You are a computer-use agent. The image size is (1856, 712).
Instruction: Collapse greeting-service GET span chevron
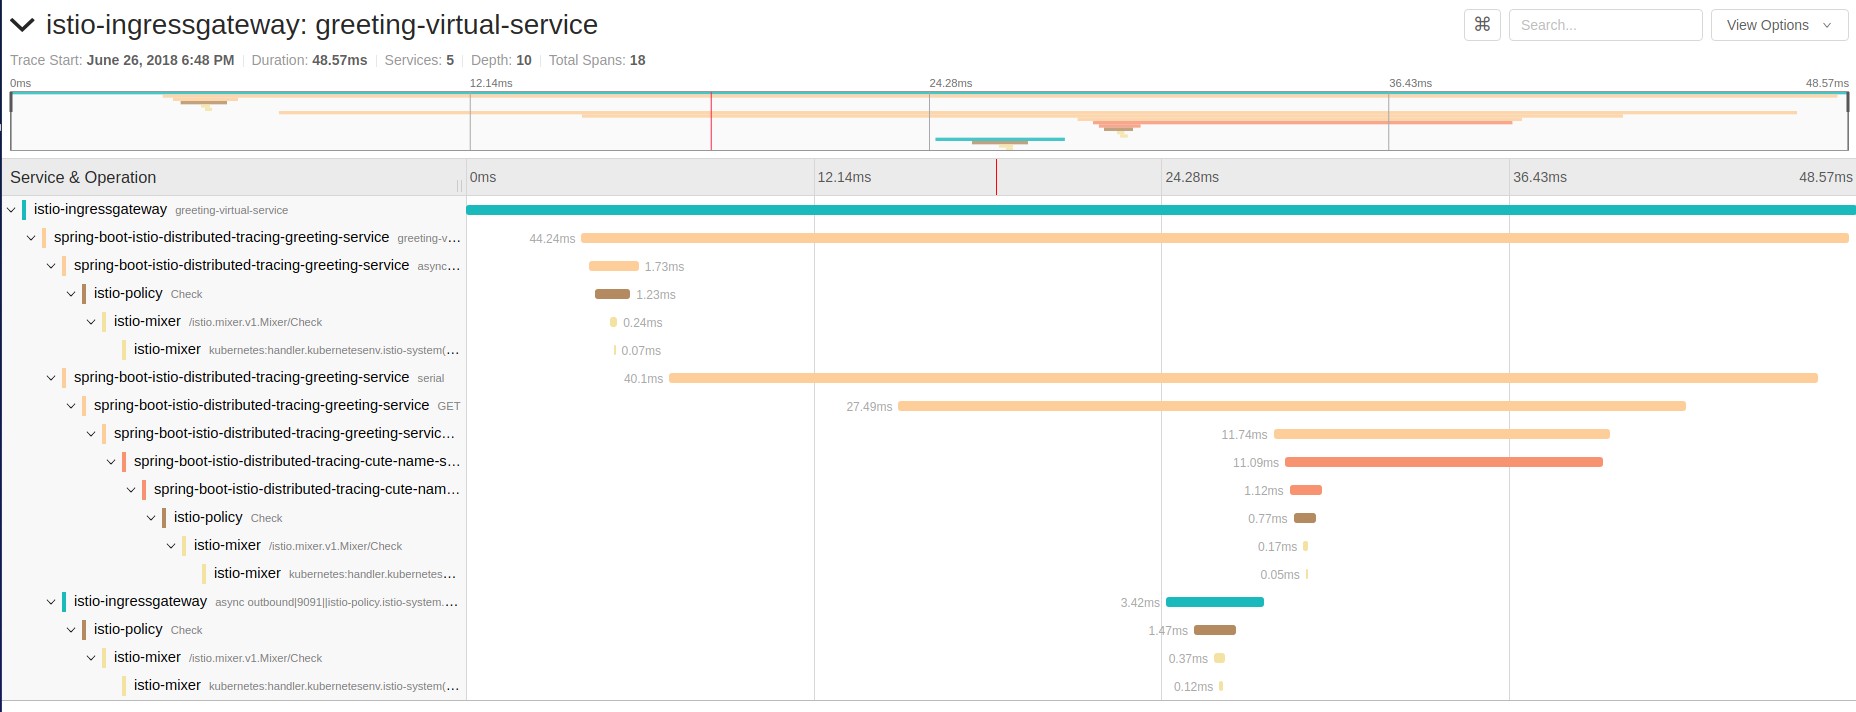[71, 406]
